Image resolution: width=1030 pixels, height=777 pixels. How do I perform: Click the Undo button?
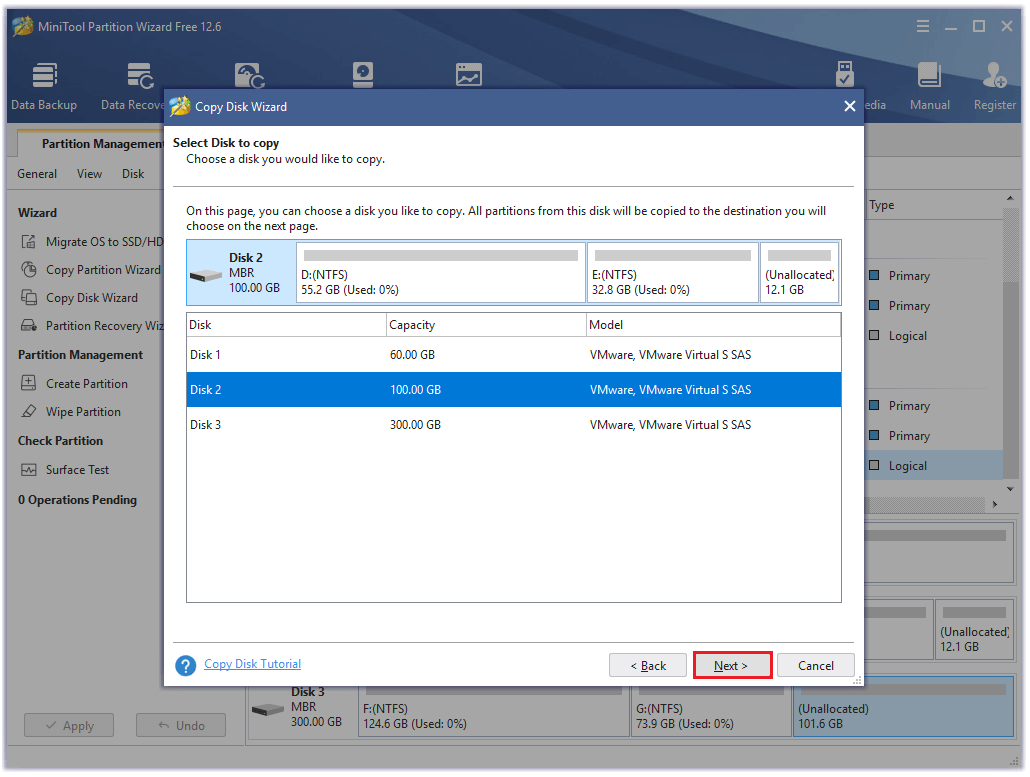click(x=181, y=726)
